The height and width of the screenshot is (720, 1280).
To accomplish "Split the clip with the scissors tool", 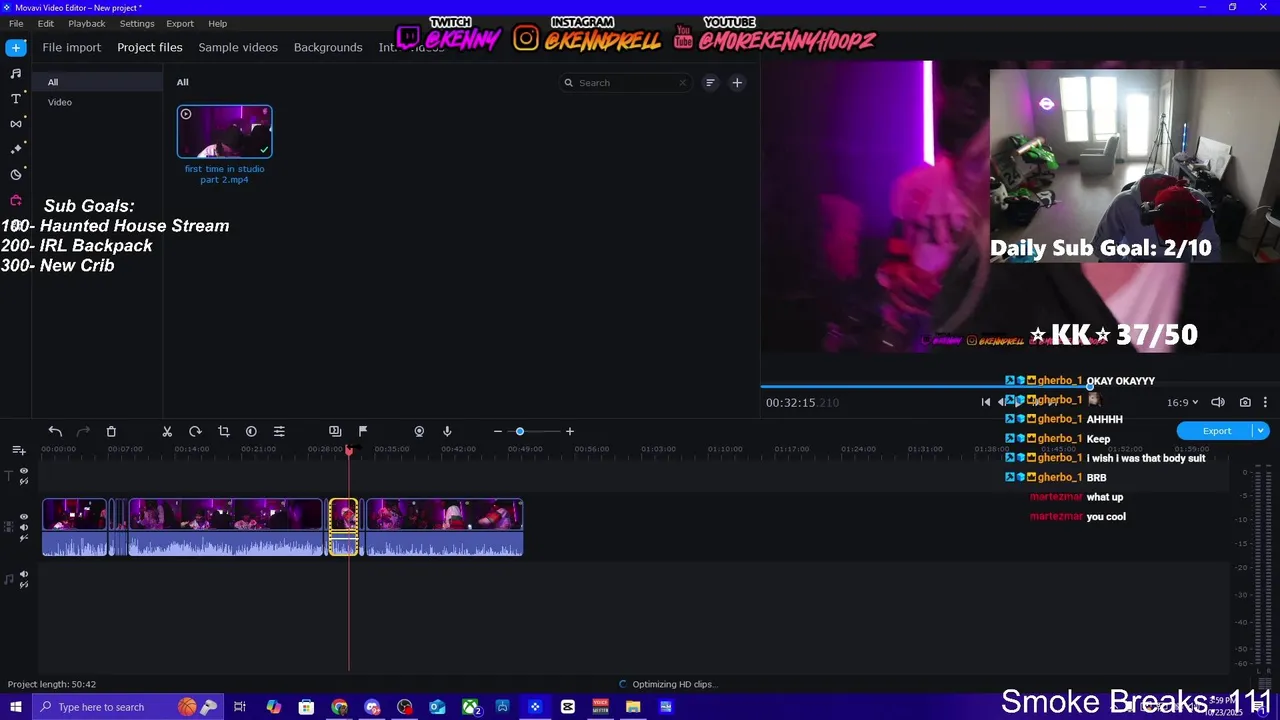I will click(x=167, y=431).
